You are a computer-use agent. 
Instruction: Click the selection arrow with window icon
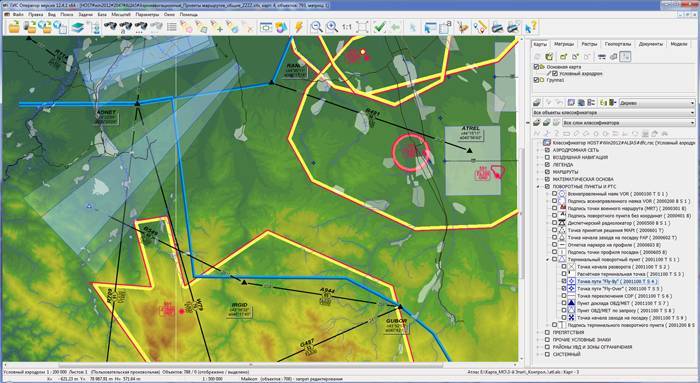pos(430,27)
